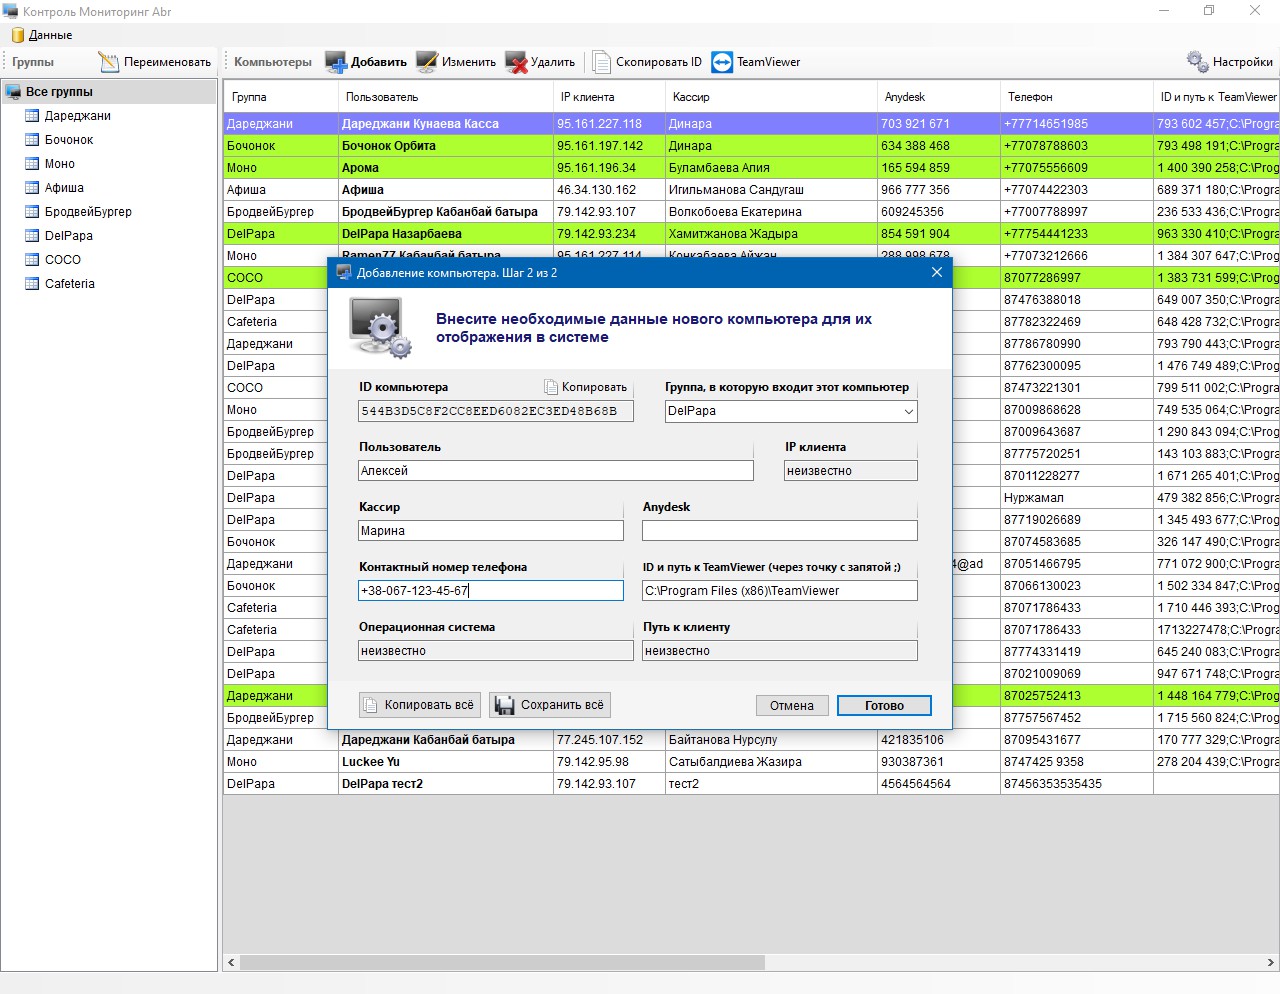
Task: Open the group dropdown showing DelPapa
Action: [791, 411]
